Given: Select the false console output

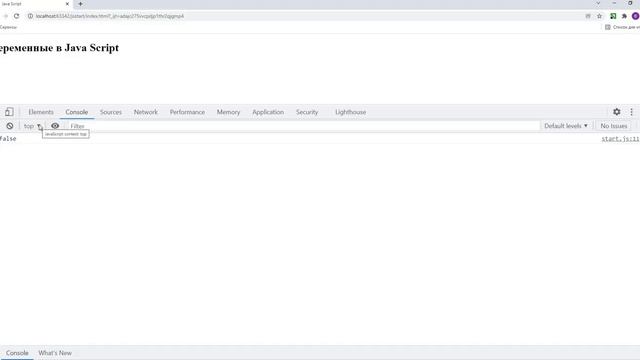Looking at the screenshot, I should coord(8,139).
